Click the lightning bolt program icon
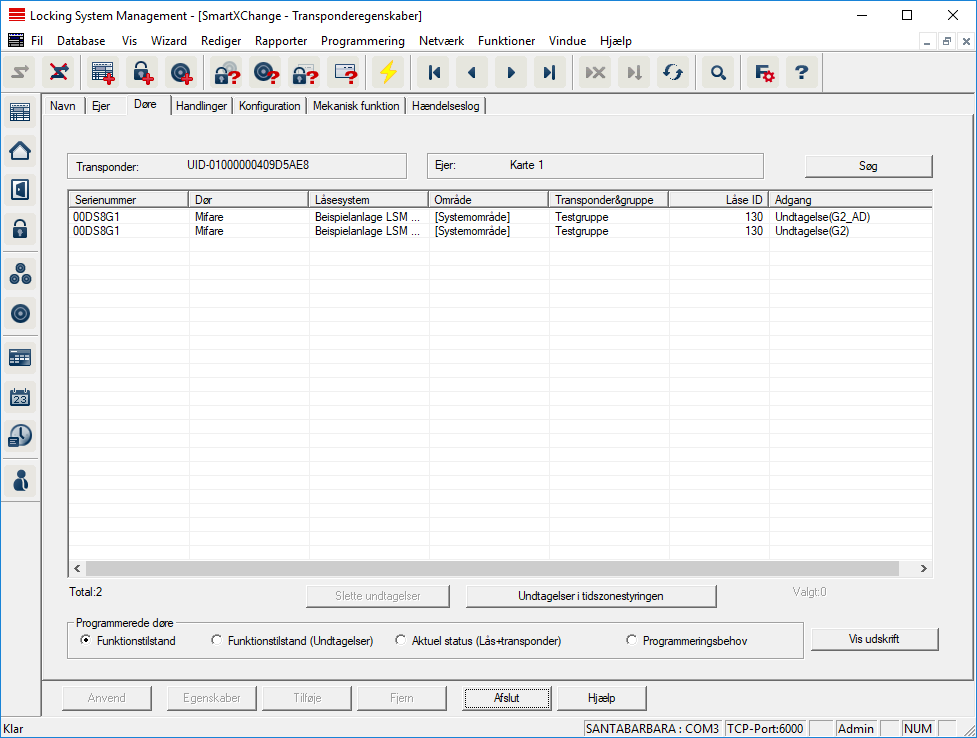 [387, 72]
